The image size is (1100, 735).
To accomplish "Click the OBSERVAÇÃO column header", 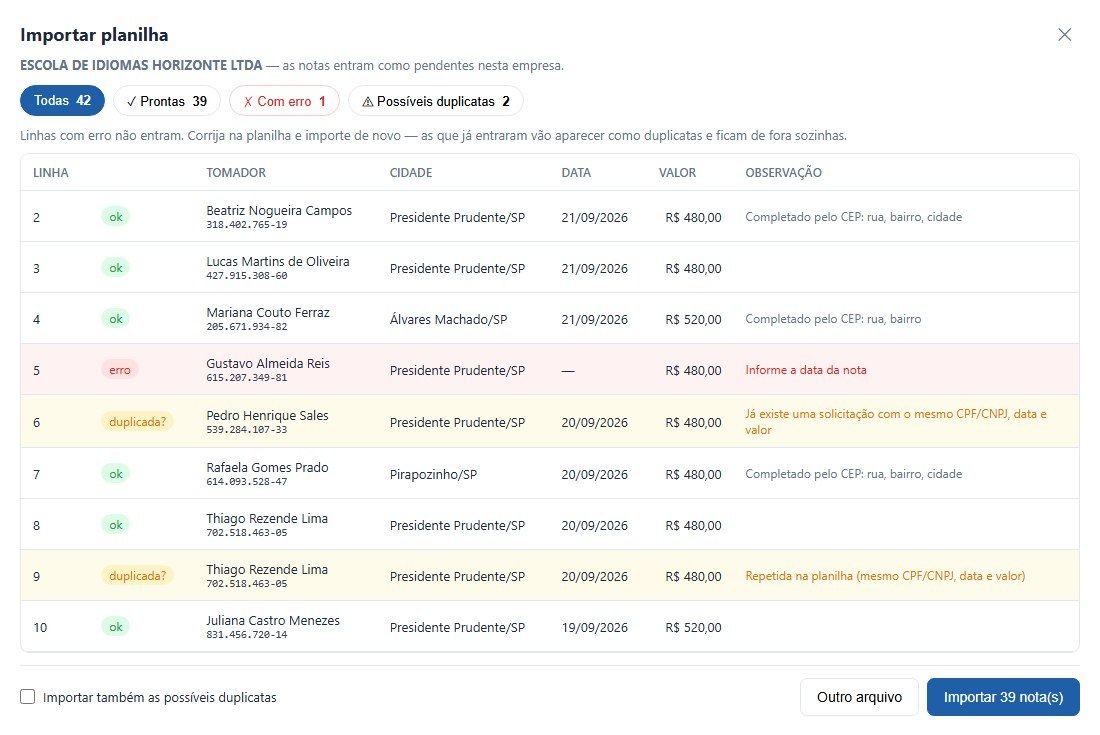I will (x=783, y=173).
